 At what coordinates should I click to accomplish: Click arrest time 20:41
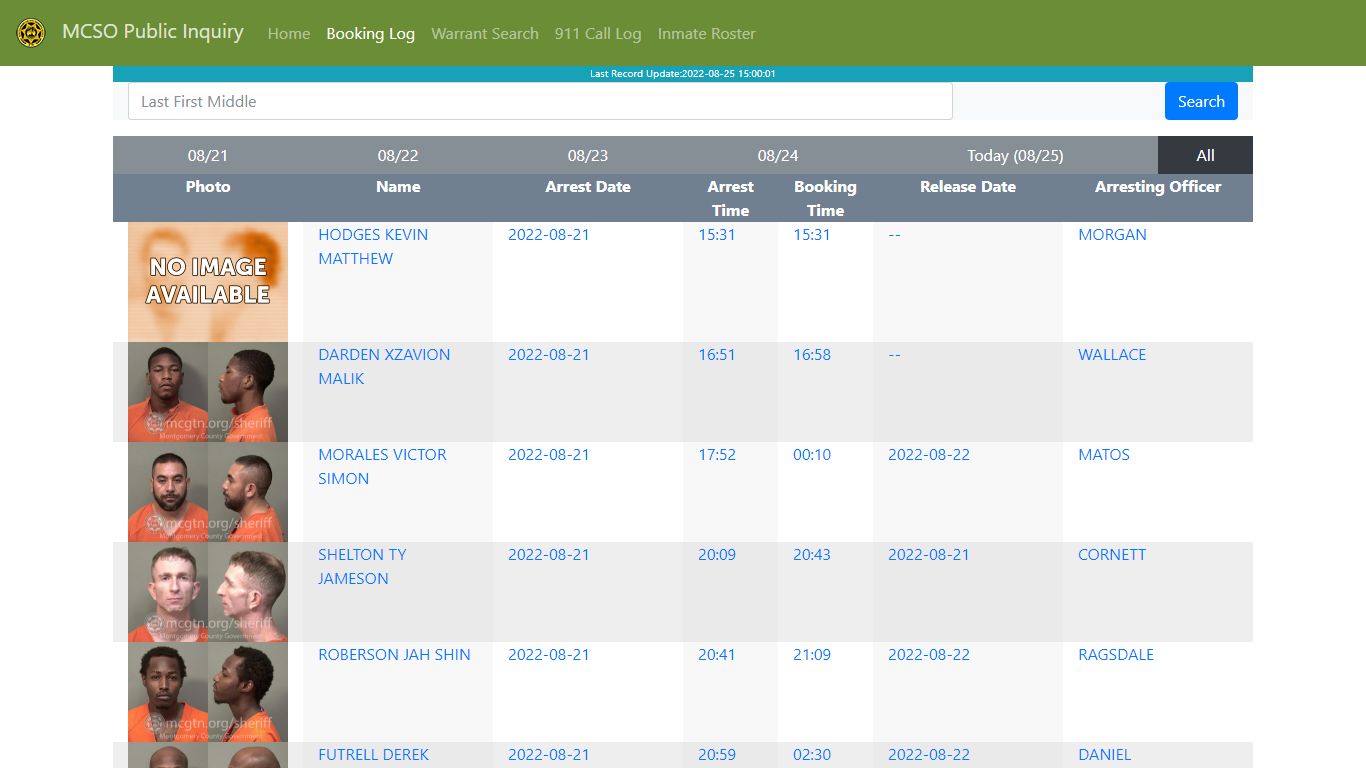pyautogui.click(x=717, y=654)
